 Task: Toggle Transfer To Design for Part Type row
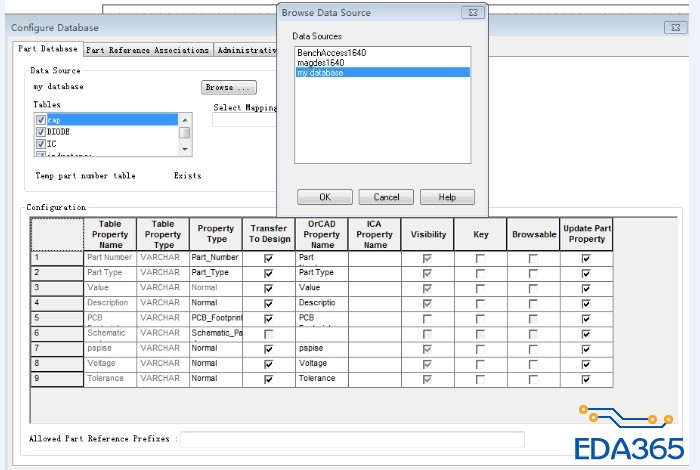(x=268, y=273)
